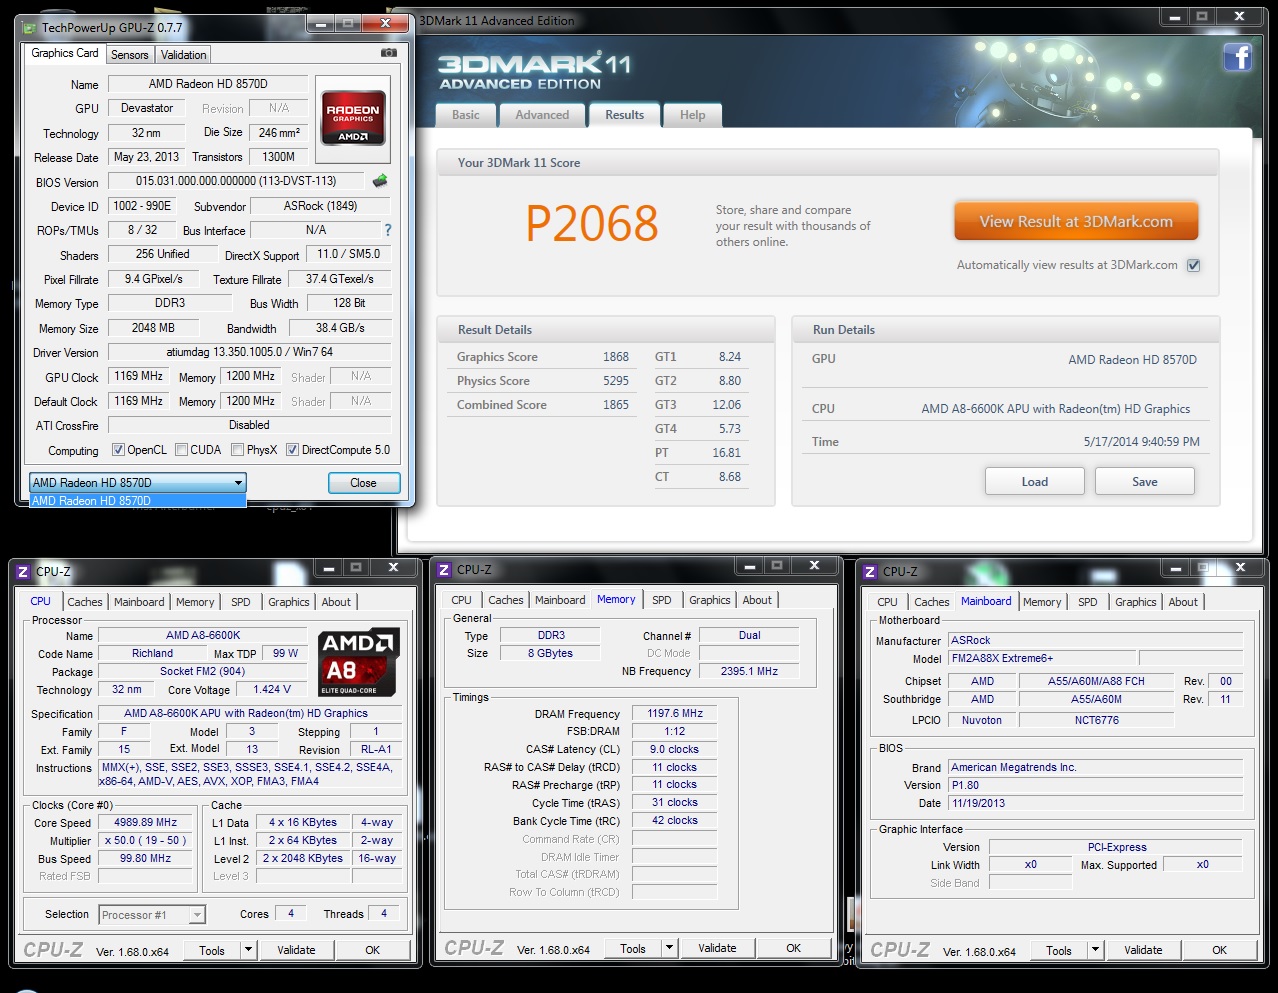Click the GPU Clock 1169 MHz field
This screenshot has height=993, width=1278.
click(138, 377)
